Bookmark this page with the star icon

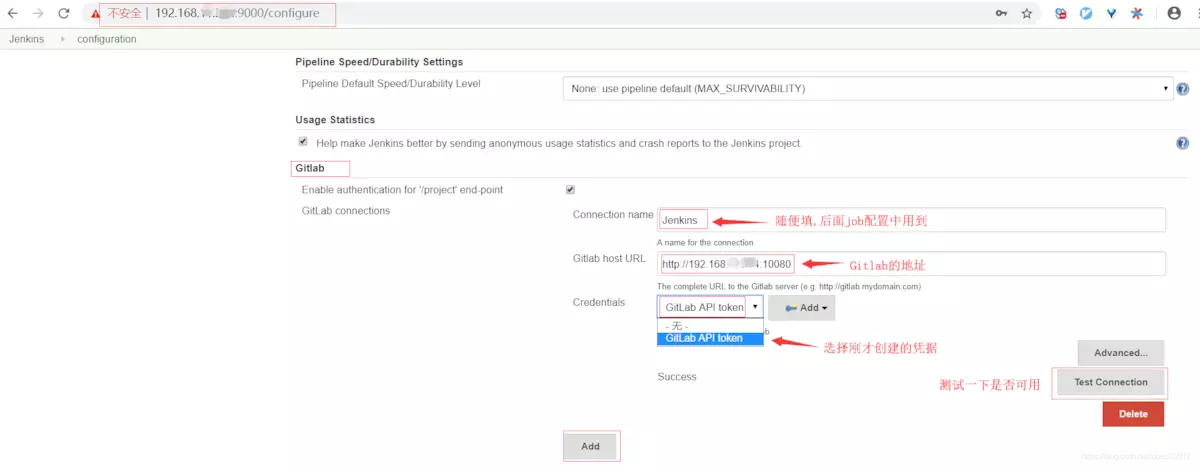click(1027, 14)
